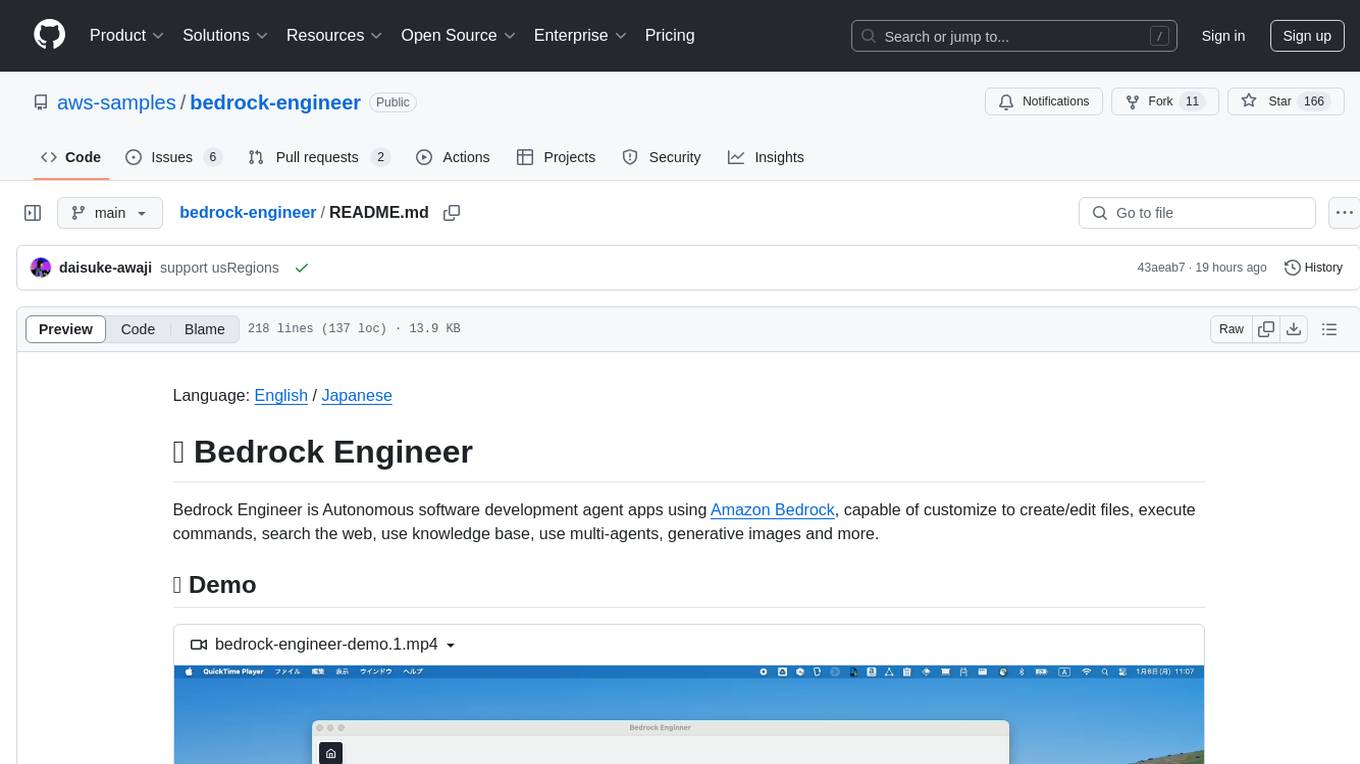1360x764 pixels.
Task: Switch to the Blame view toggle
Action: coord(204,329)
